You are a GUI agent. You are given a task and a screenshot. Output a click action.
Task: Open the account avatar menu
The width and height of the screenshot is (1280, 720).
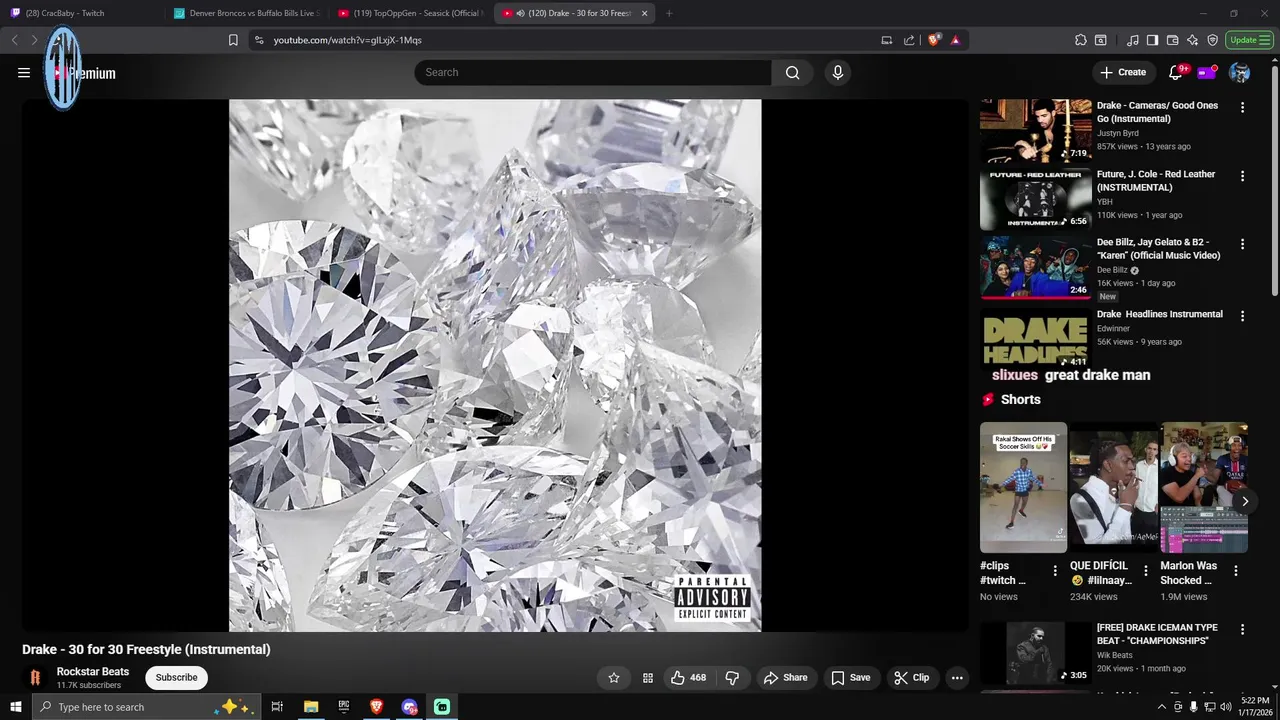point(1239,72)
